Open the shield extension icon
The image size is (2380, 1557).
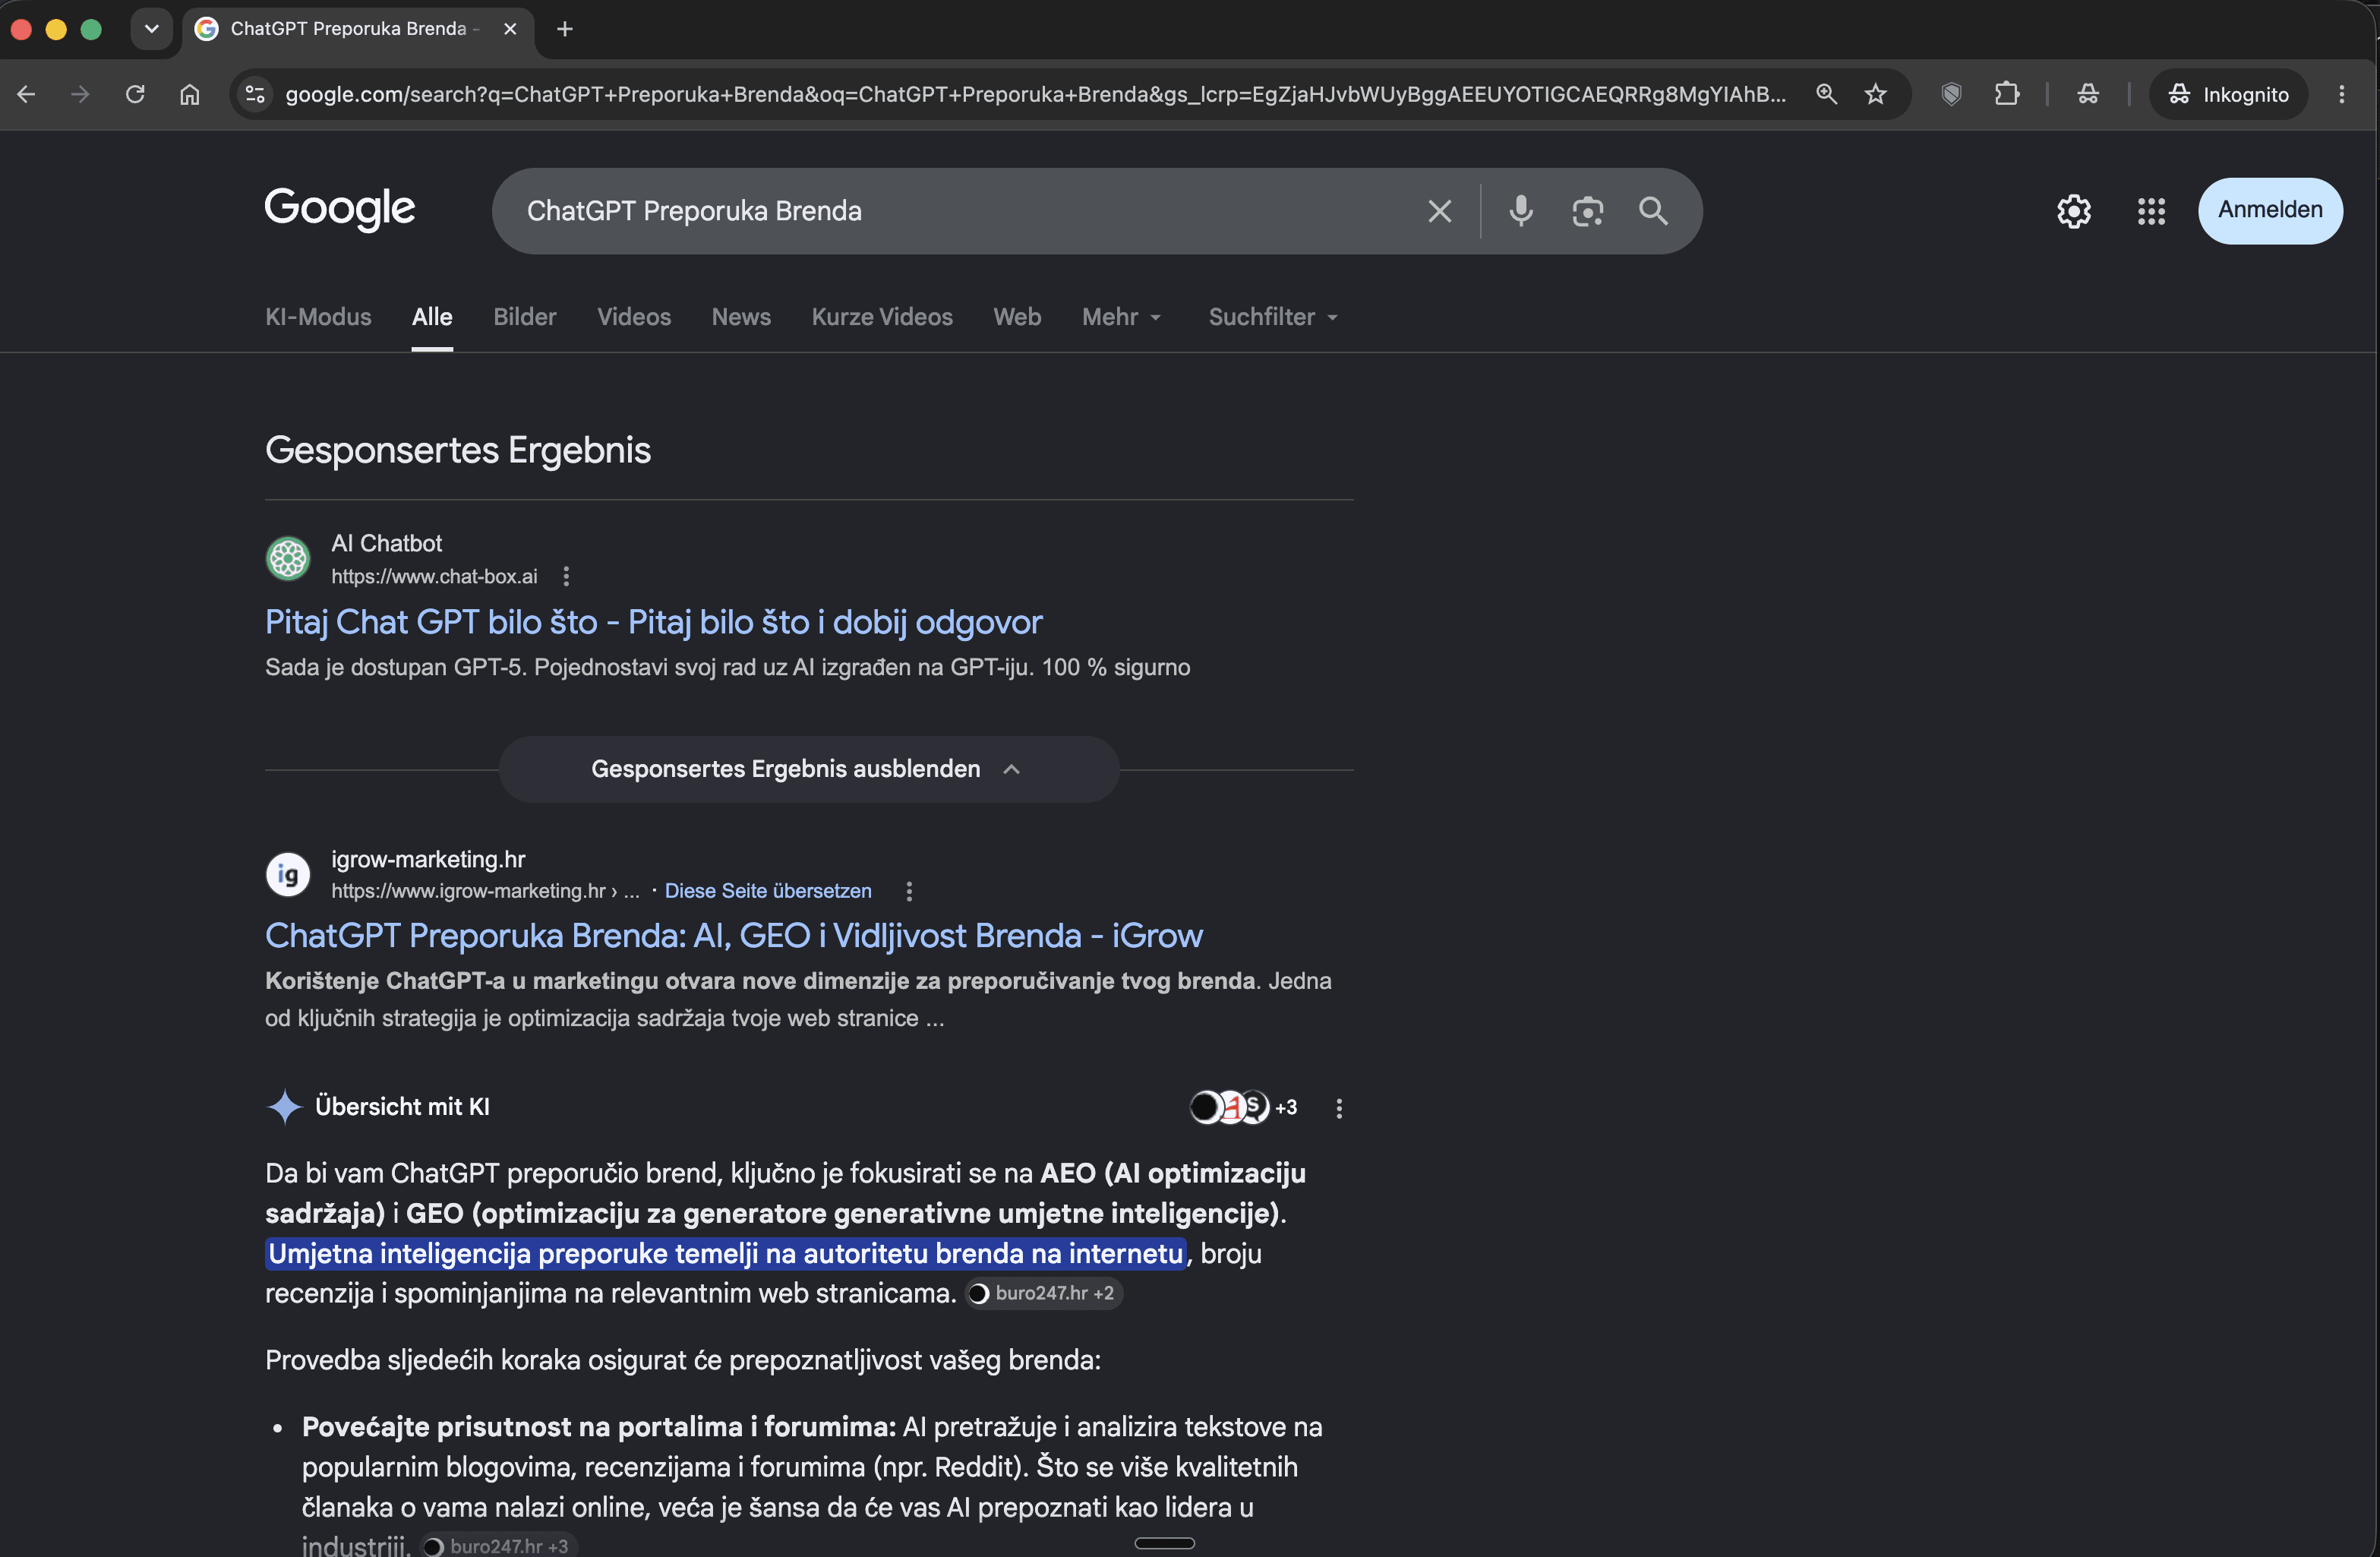tap(1951, 94)
